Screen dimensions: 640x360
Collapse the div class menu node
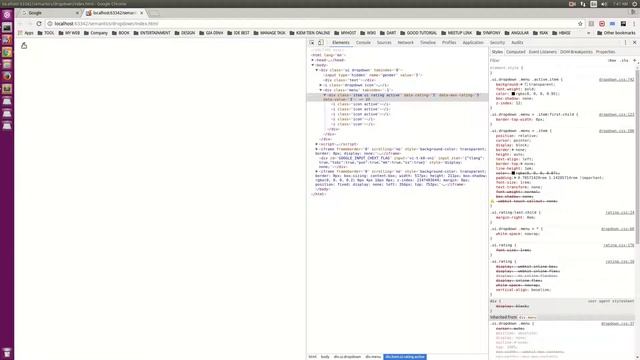pos(321,90)
